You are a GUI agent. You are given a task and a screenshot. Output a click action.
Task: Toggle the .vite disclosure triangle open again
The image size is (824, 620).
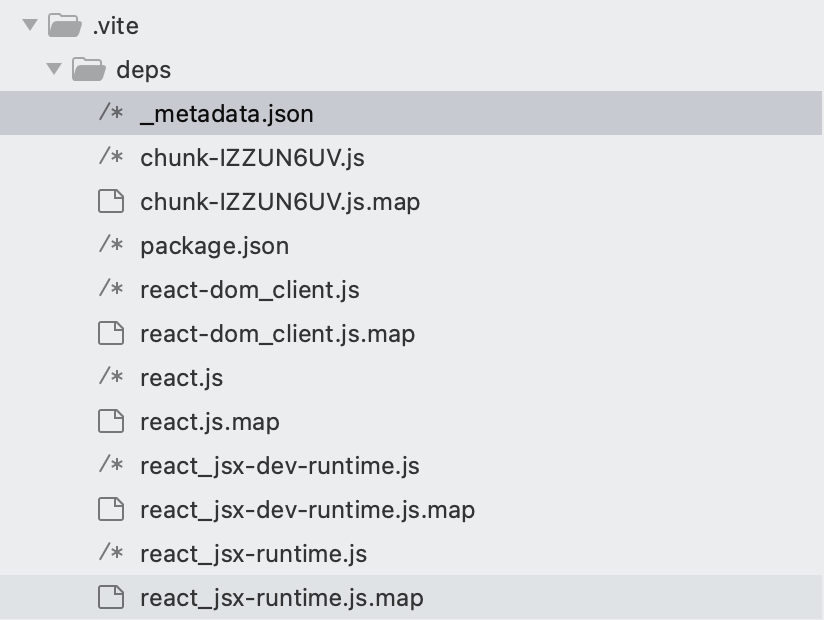coord(28,25)
